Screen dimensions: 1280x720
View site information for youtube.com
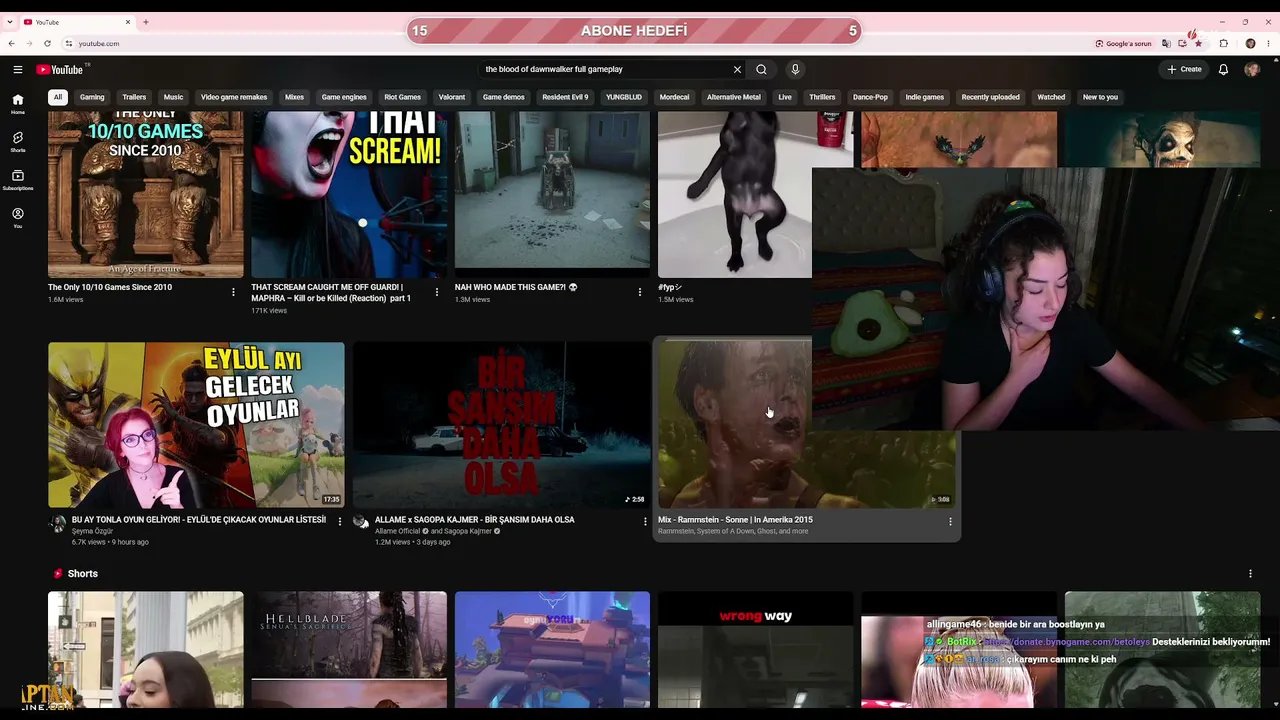pos(68,43)
